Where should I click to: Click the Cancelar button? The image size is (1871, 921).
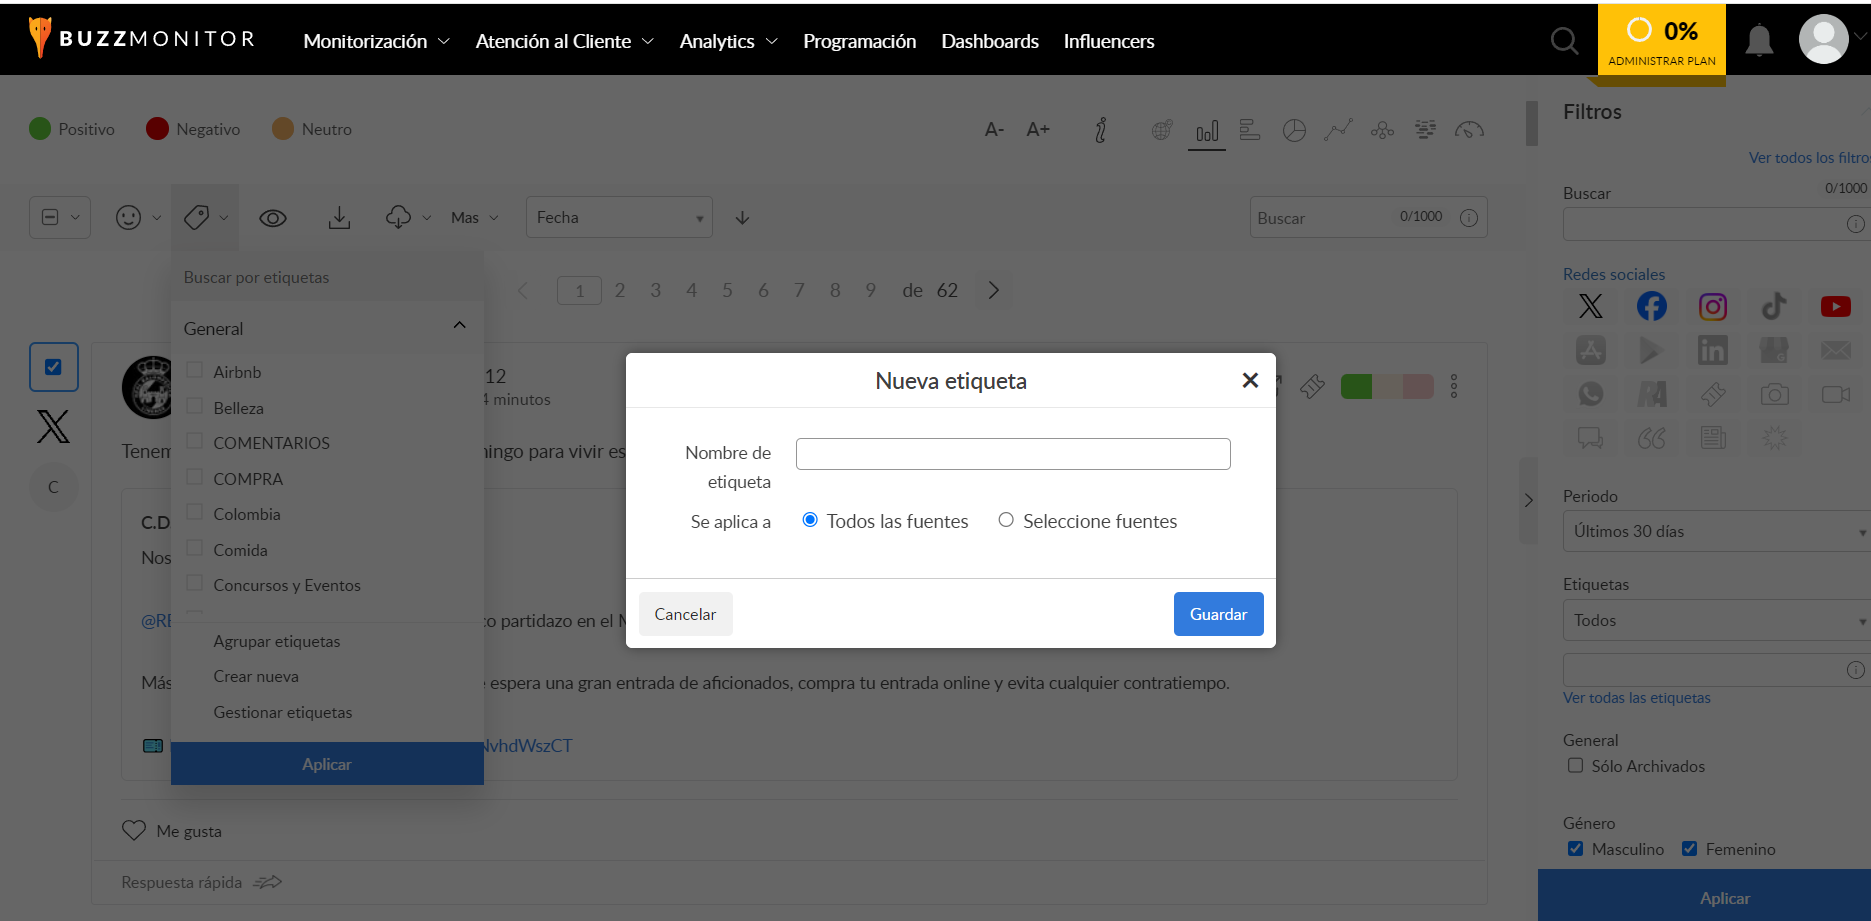click(685, 614)
